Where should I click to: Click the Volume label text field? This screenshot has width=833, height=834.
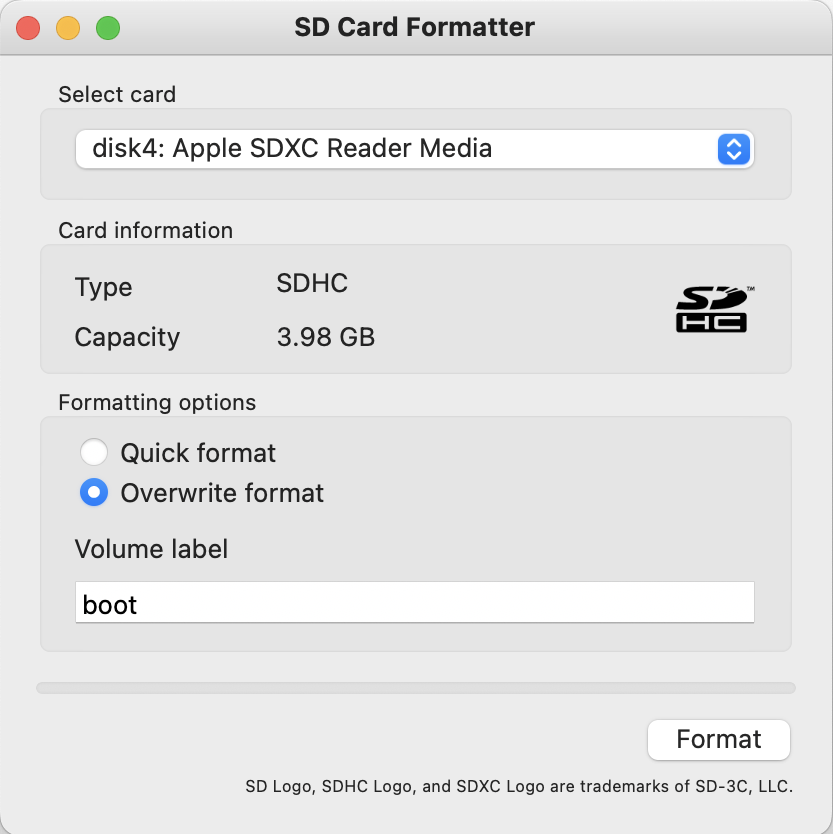[415, 602]
